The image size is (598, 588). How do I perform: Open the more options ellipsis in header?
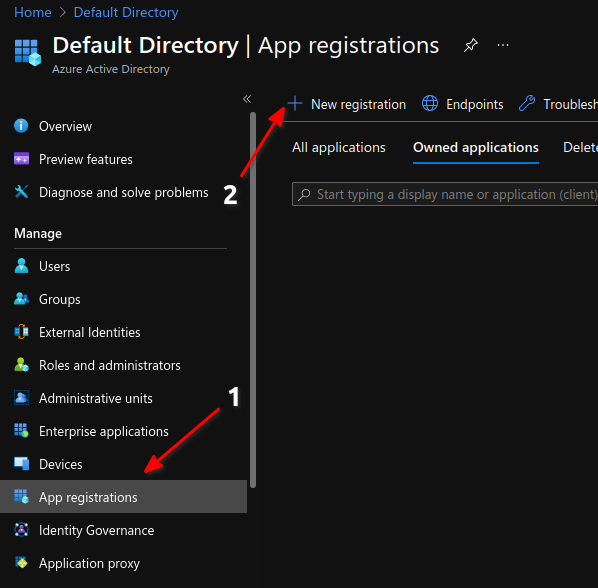[503, 45]
